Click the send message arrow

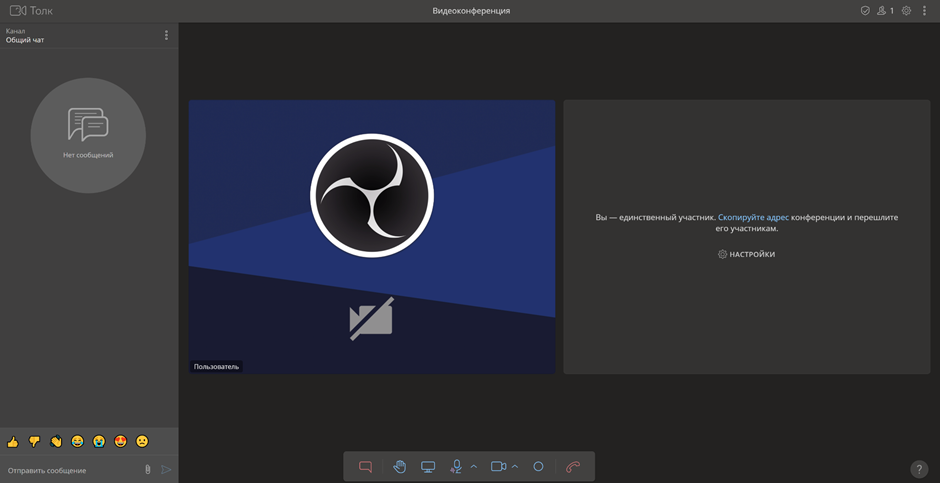(167, 470)
